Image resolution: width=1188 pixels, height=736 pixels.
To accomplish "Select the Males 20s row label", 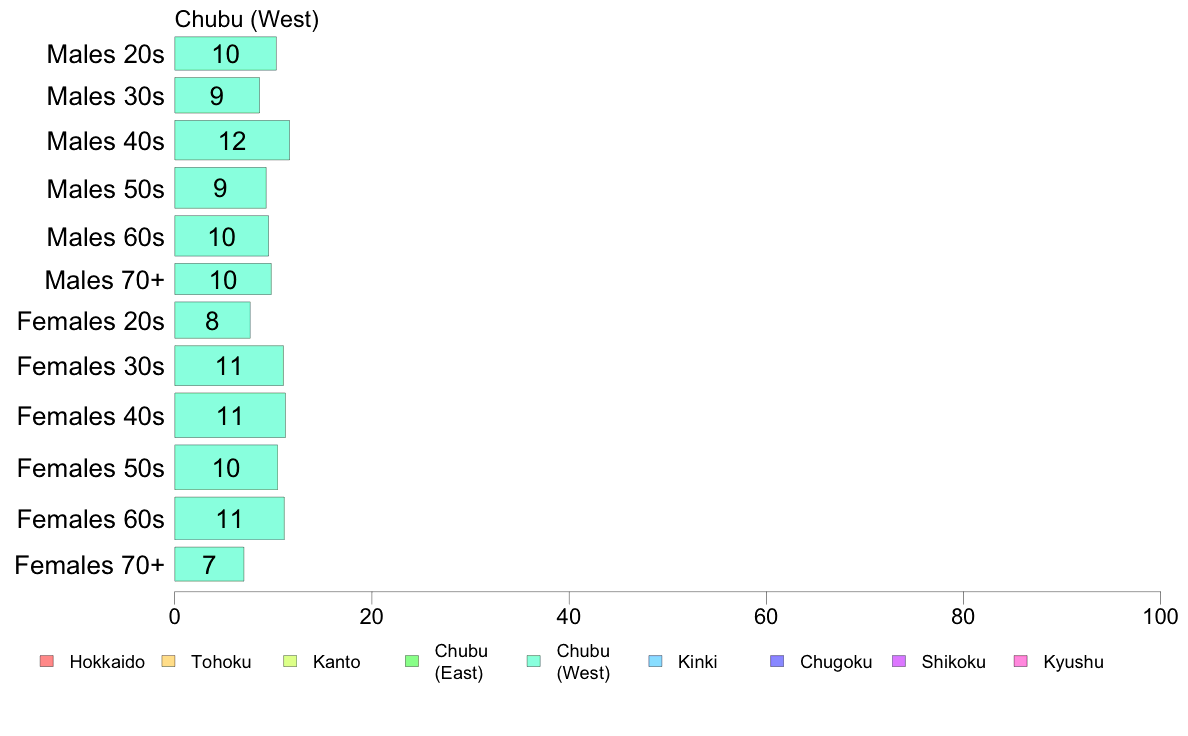I will click(105, 54).
